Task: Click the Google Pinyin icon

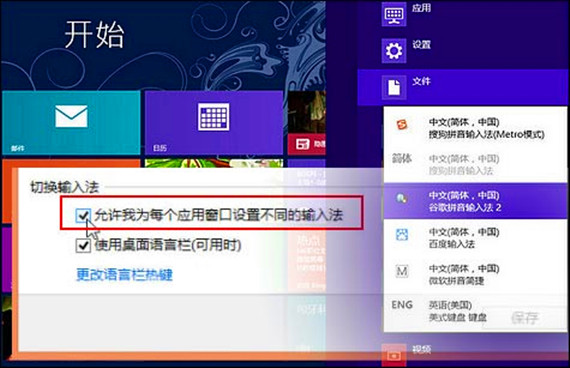Action: tap(402, 198)
